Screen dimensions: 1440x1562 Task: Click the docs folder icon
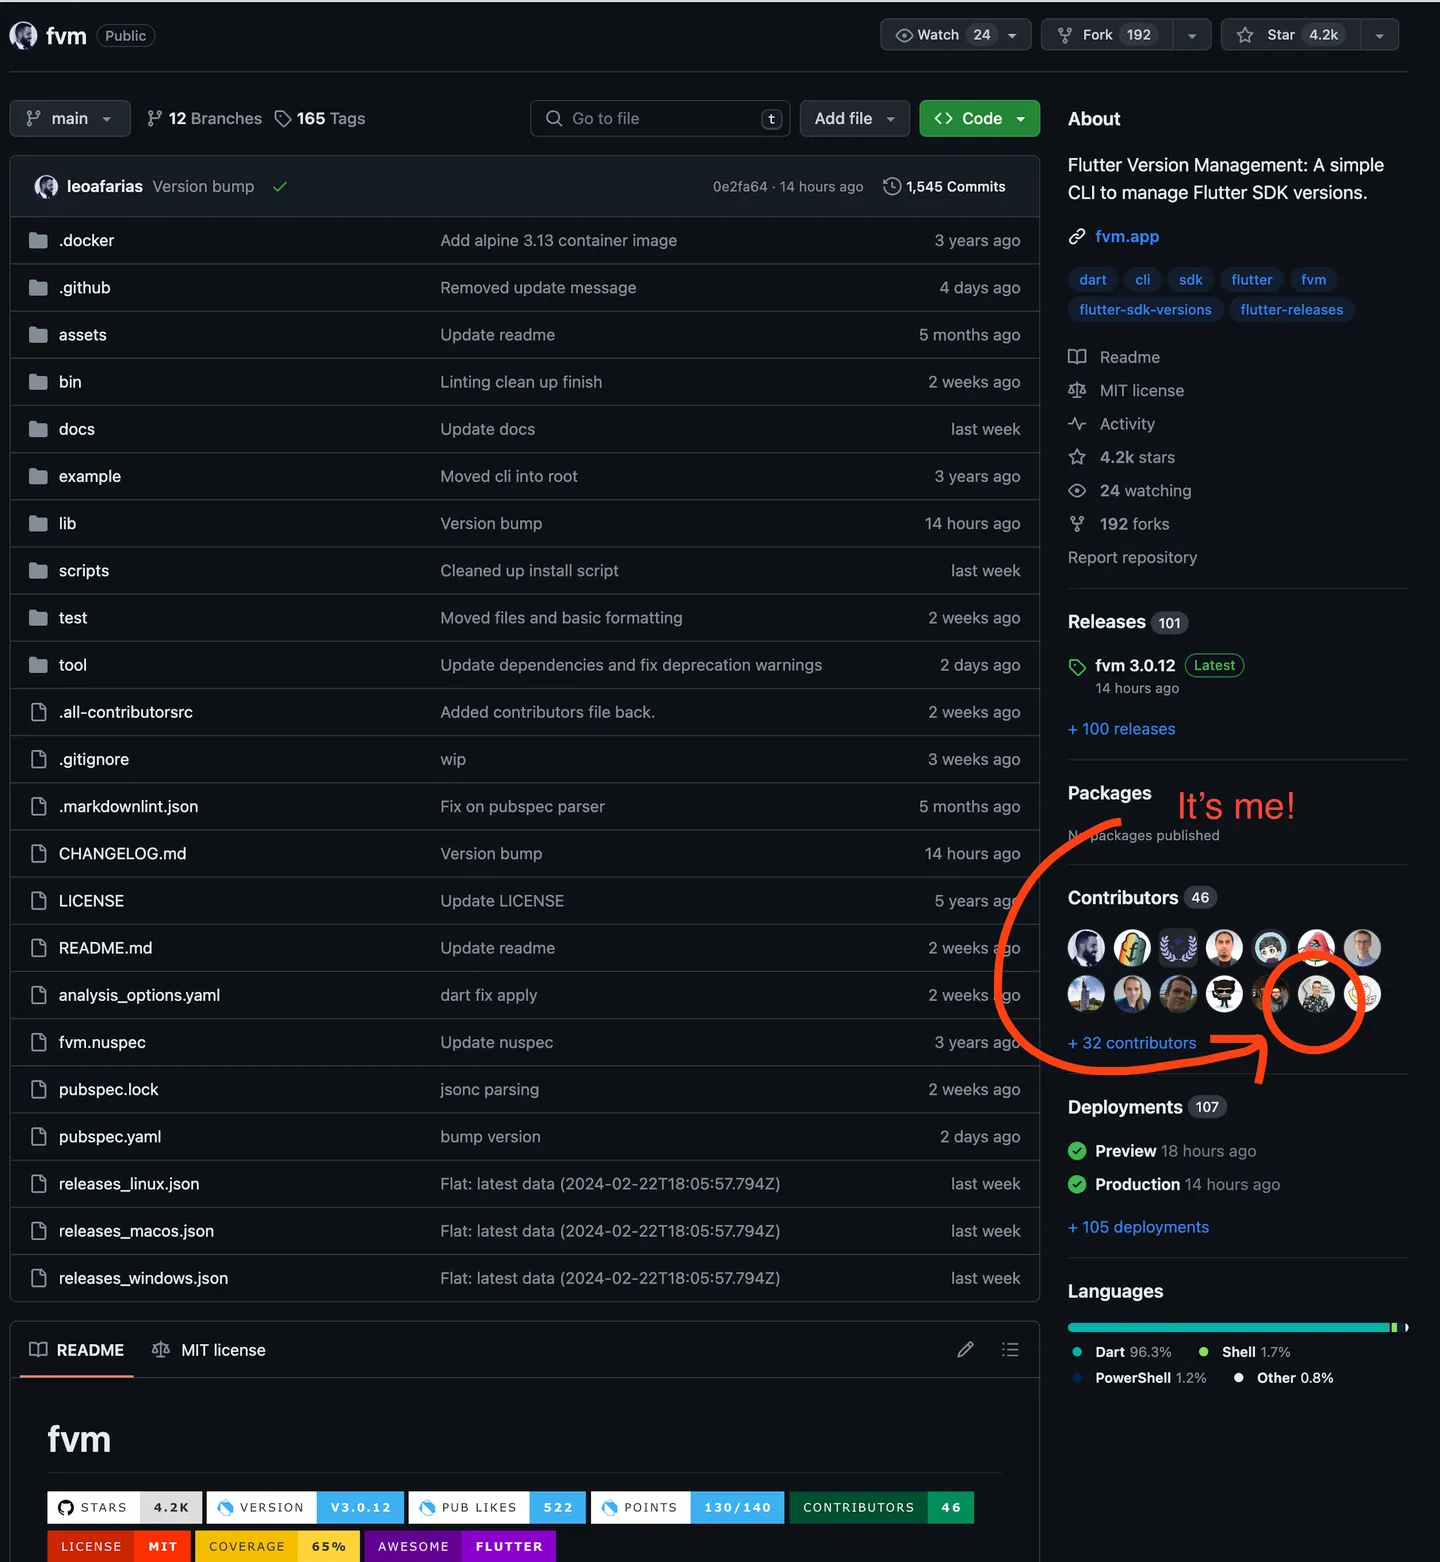(x=38, y=429)
